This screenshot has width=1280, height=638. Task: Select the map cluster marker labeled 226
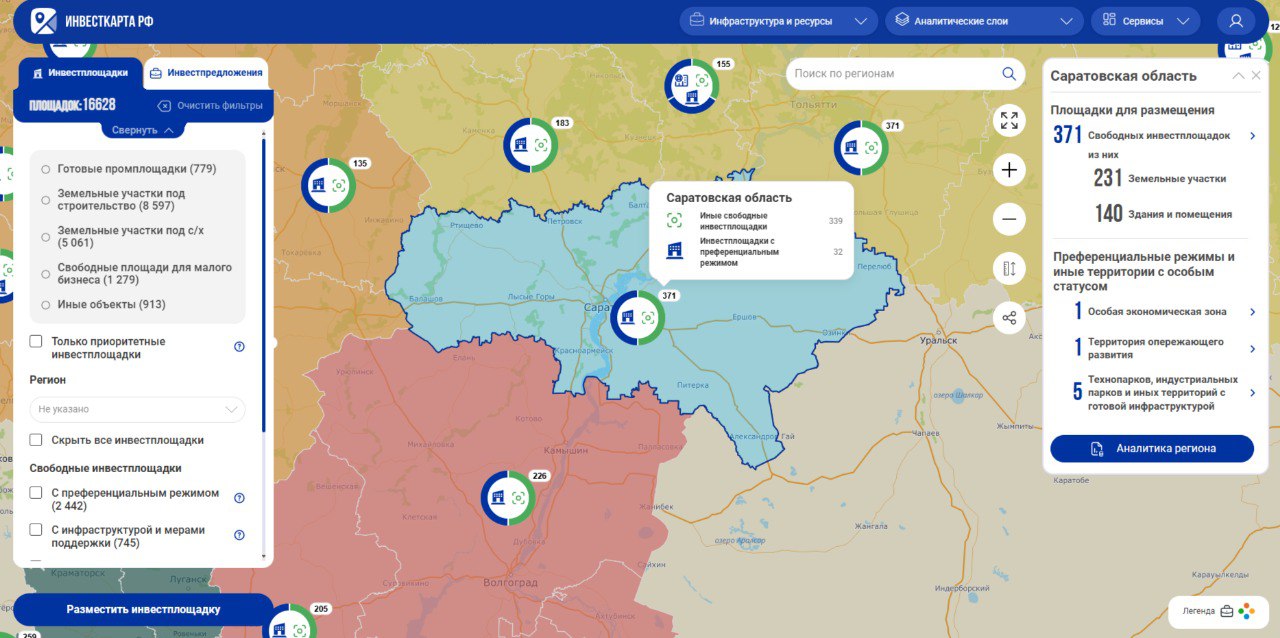[508, 498]
